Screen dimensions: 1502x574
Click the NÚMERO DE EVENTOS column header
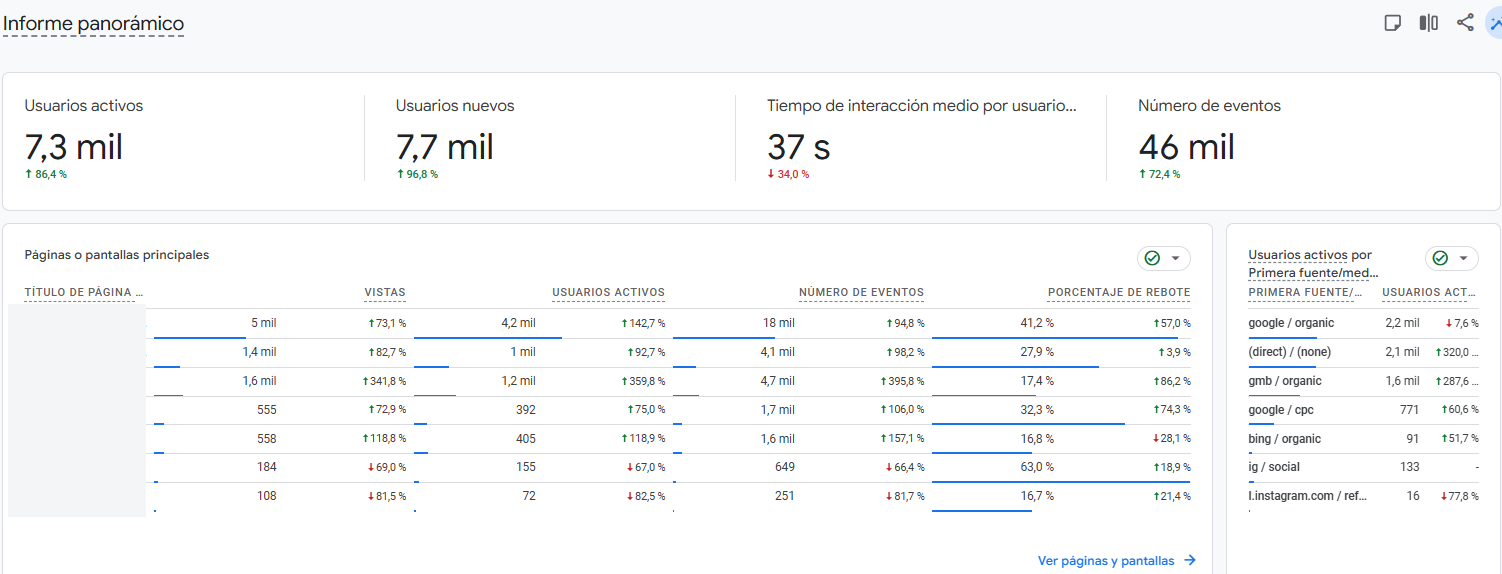coord(861,293)
